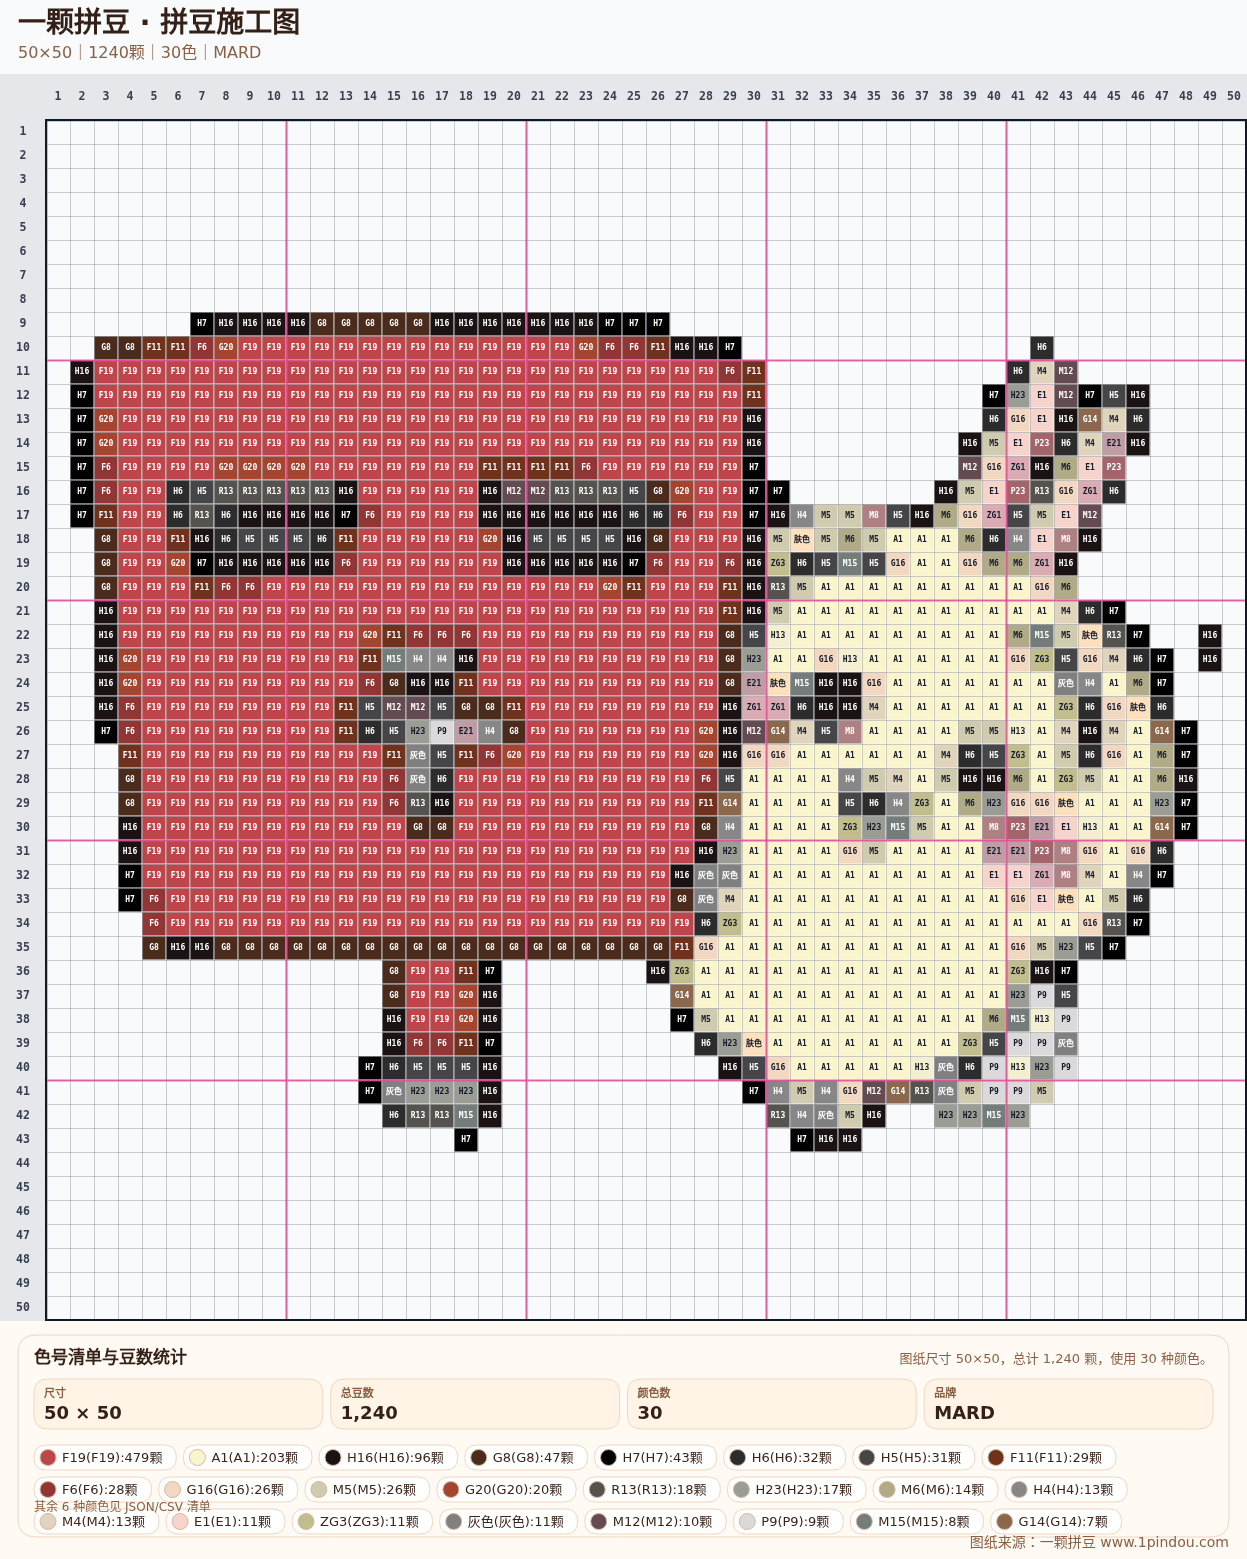Click the 尺寸 50 × 50 stat card
This screenshot has height=1559, width=1247.
pos(178,1404)
